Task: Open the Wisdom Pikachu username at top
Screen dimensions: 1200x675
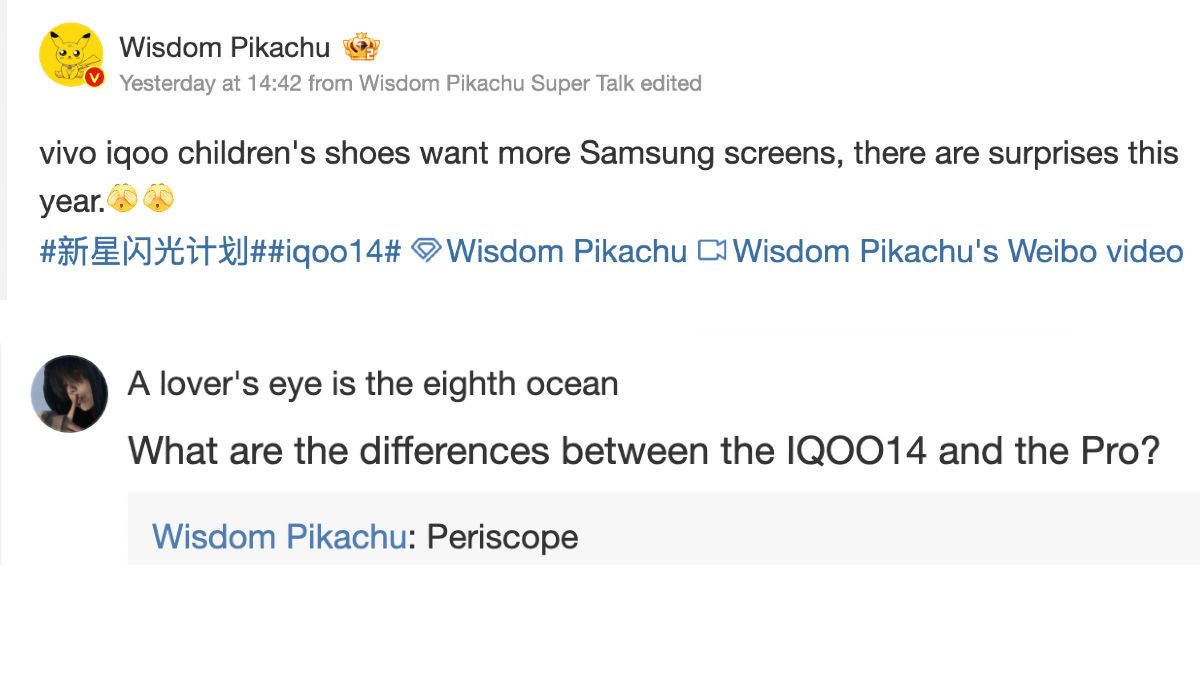Action: 224,47
